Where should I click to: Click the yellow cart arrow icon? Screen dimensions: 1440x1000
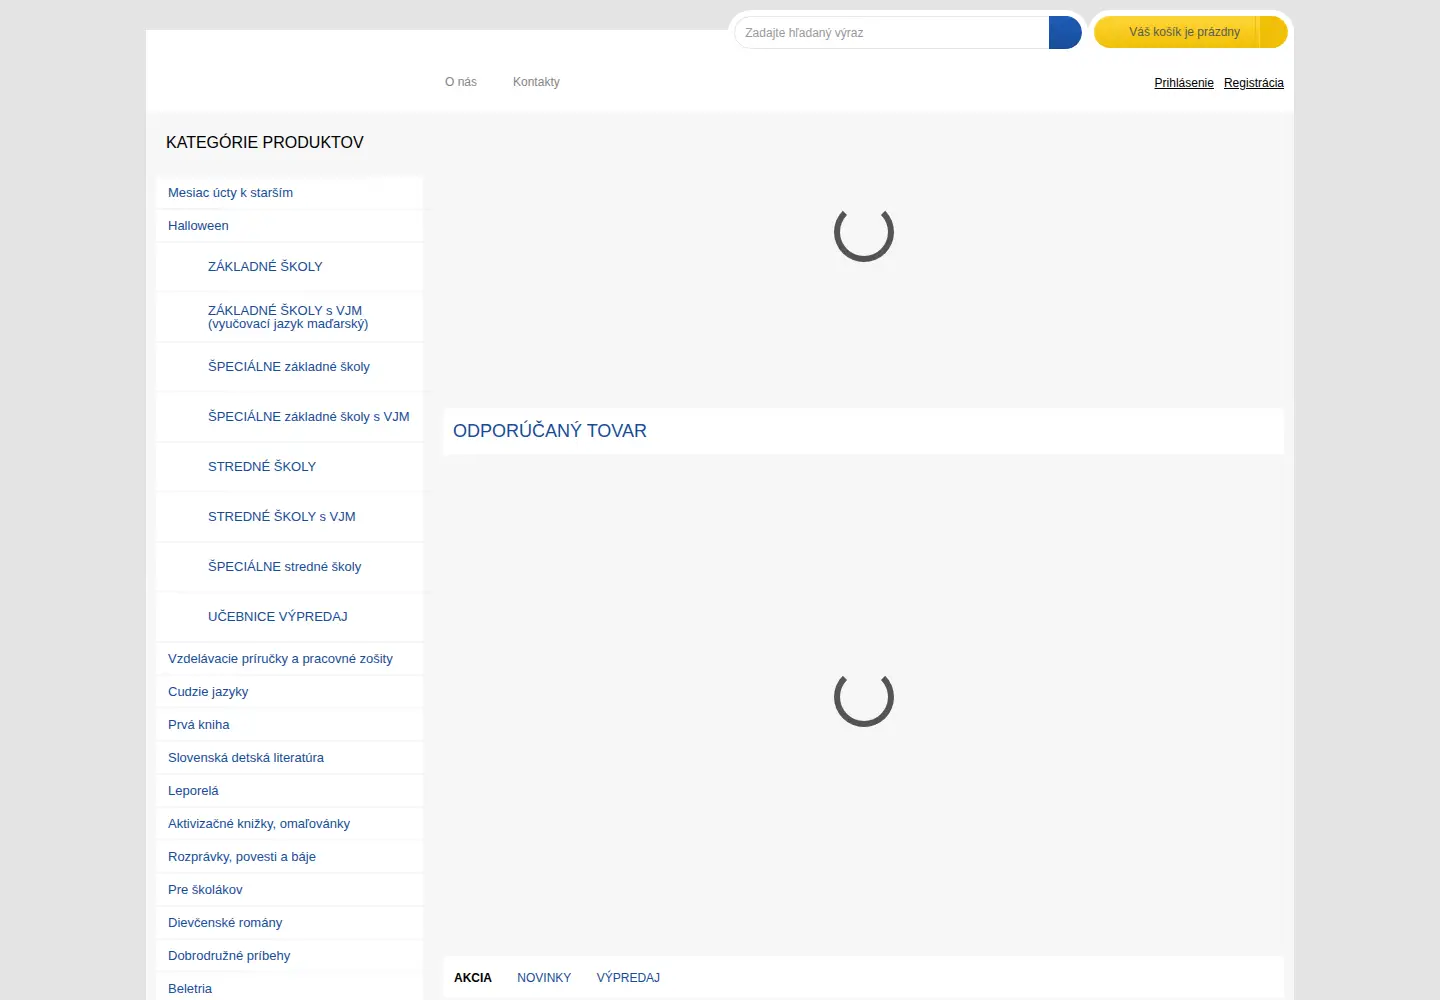(x=1274, y=32)
